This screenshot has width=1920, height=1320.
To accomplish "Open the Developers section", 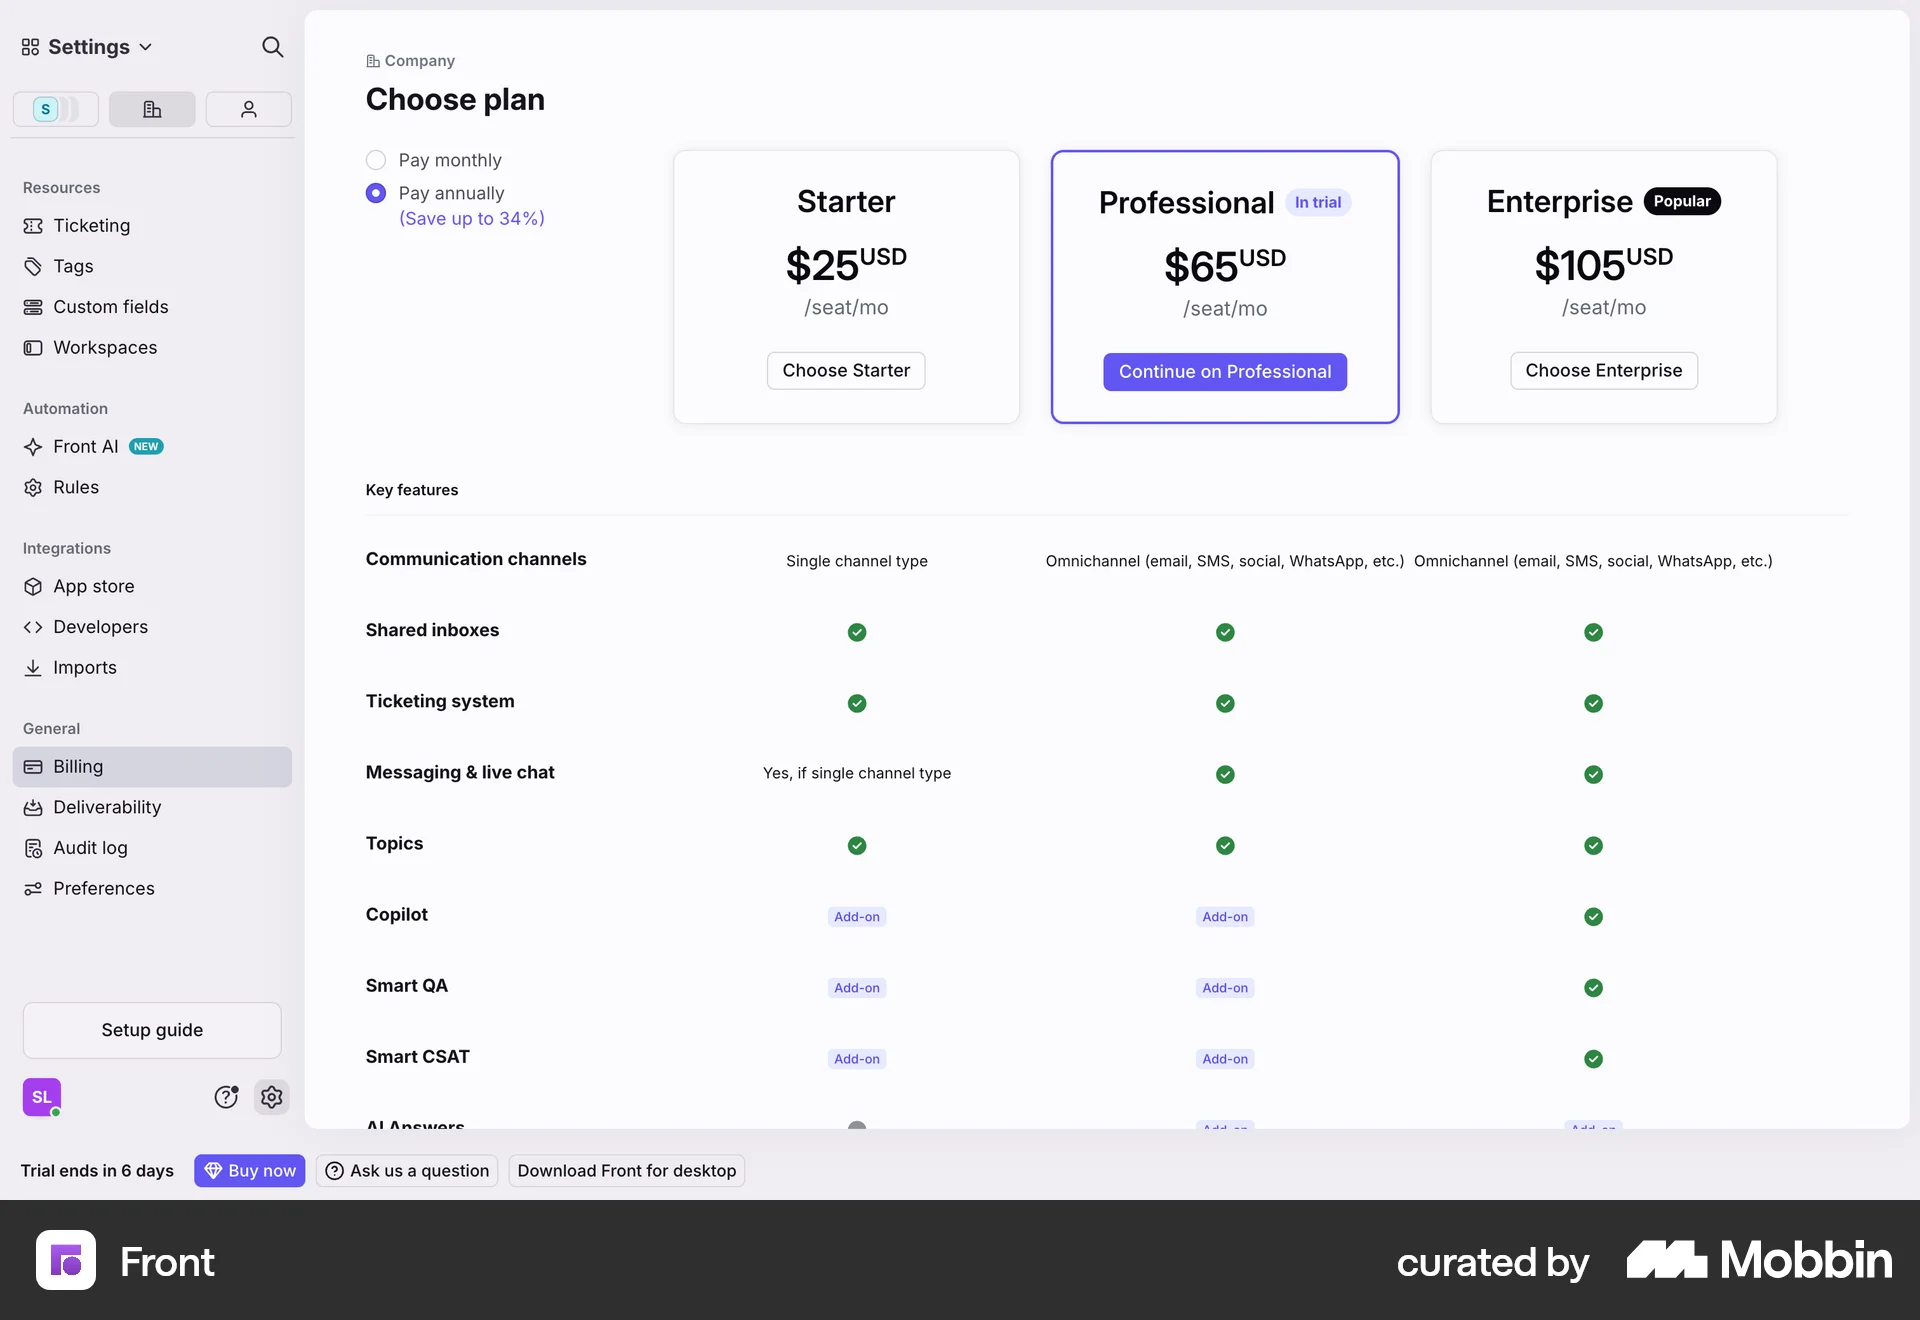I will pyautogui.click(x=101, y=627).
